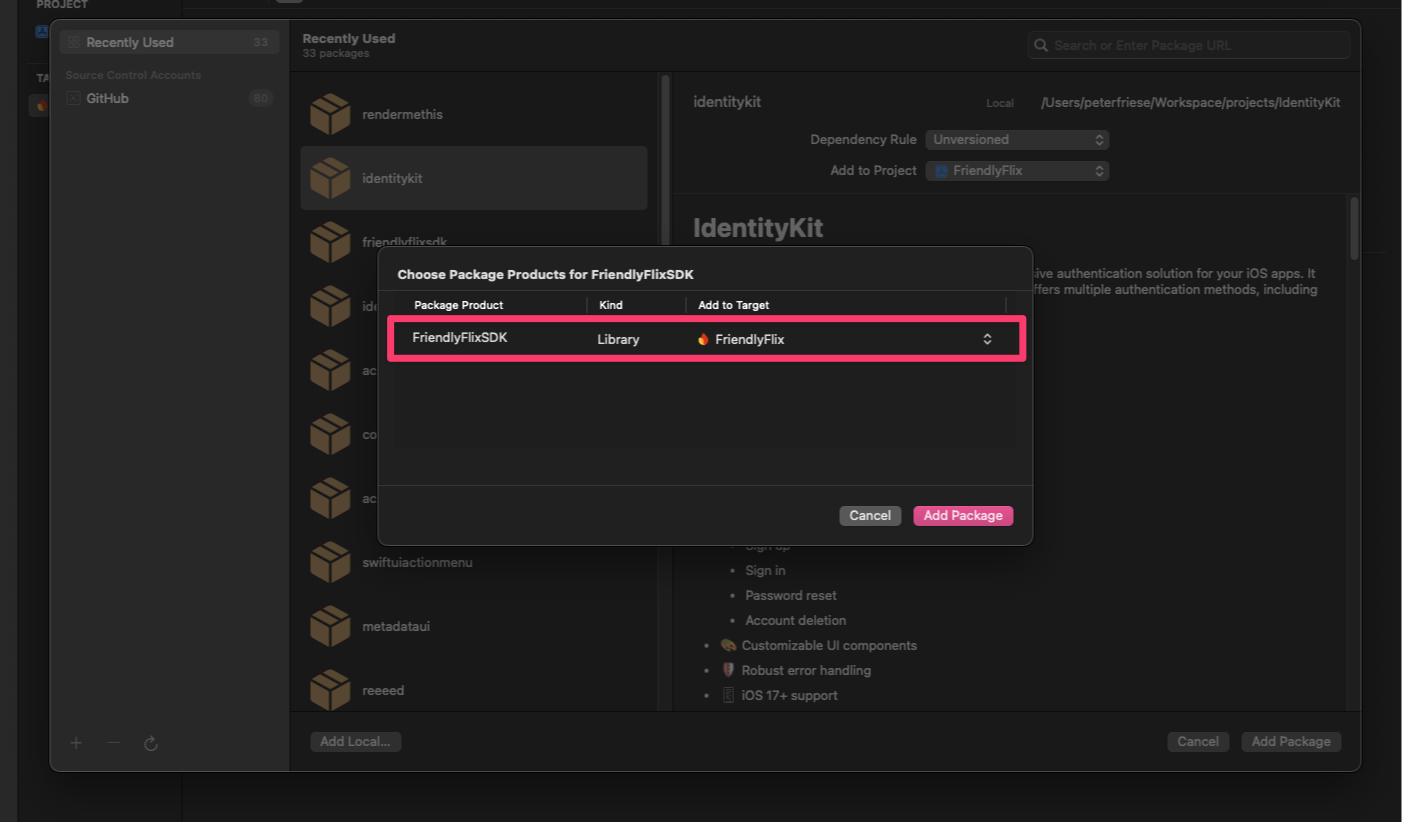Select GitHub source control account

(108, 98)
